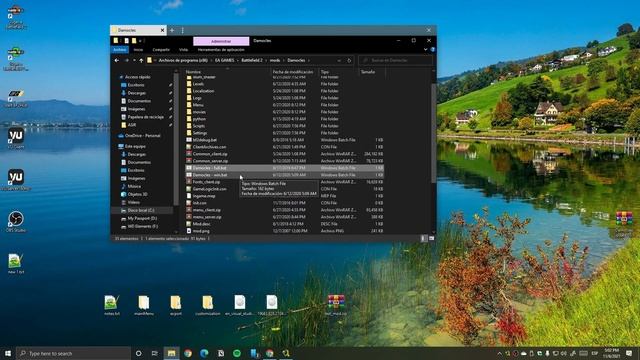Open chevron after EA GAMES breadcrumb

click(x=238, y=60)
